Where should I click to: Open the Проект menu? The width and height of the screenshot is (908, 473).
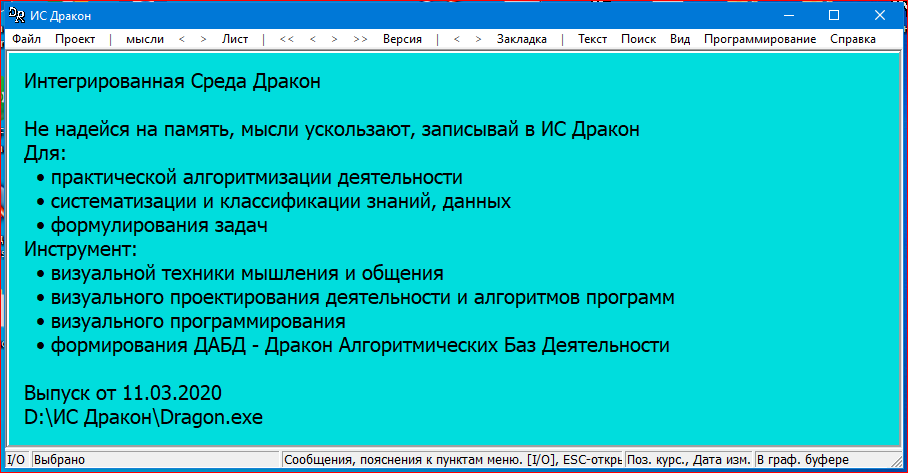pyautogui.click(x=75, y=39)
